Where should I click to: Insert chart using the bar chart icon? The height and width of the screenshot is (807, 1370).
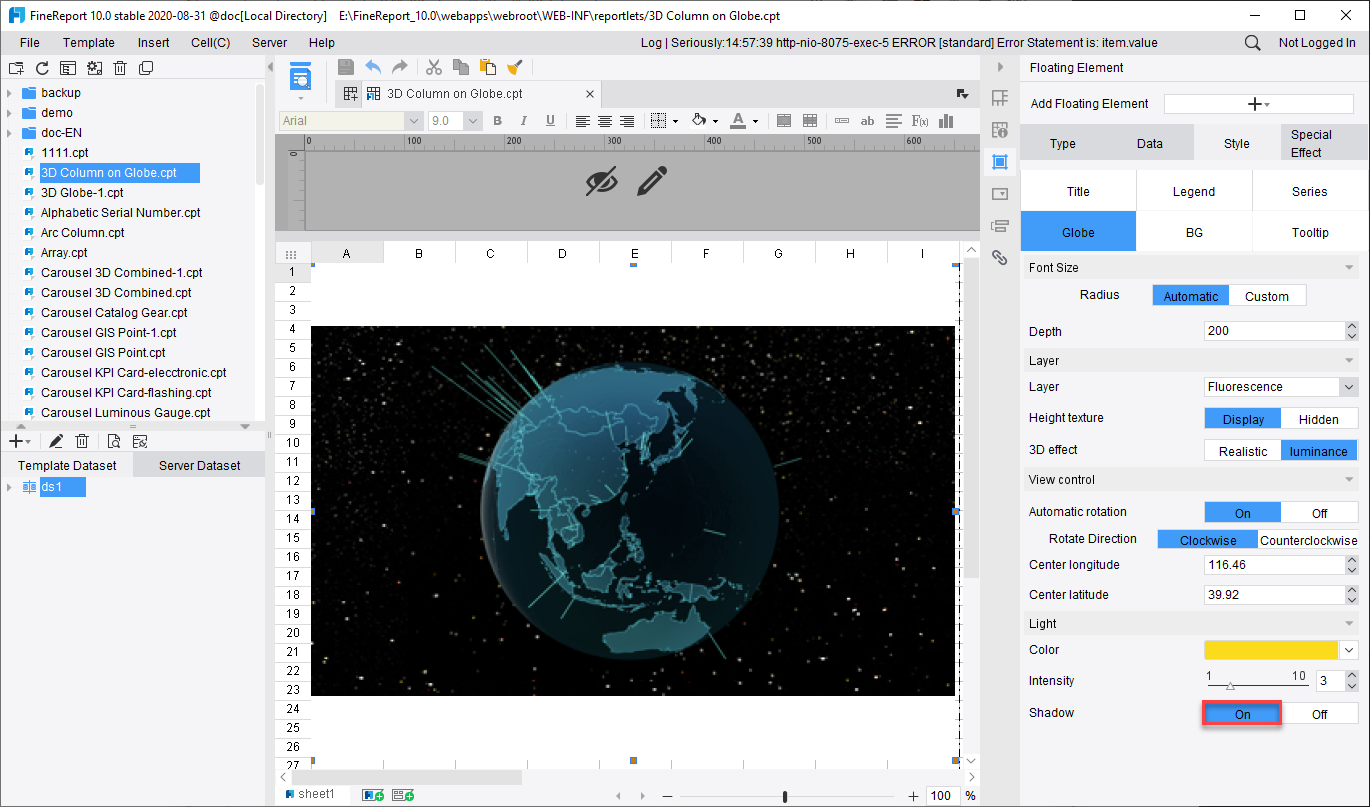(946, 121)
